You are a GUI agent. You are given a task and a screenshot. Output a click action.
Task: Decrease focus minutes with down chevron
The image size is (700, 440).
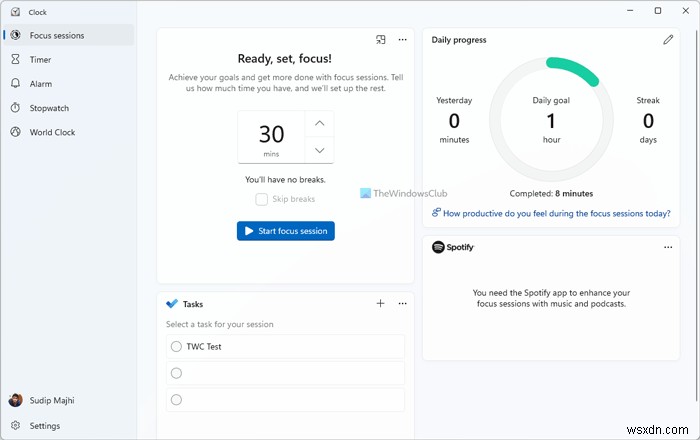click(x=320, y=150)
